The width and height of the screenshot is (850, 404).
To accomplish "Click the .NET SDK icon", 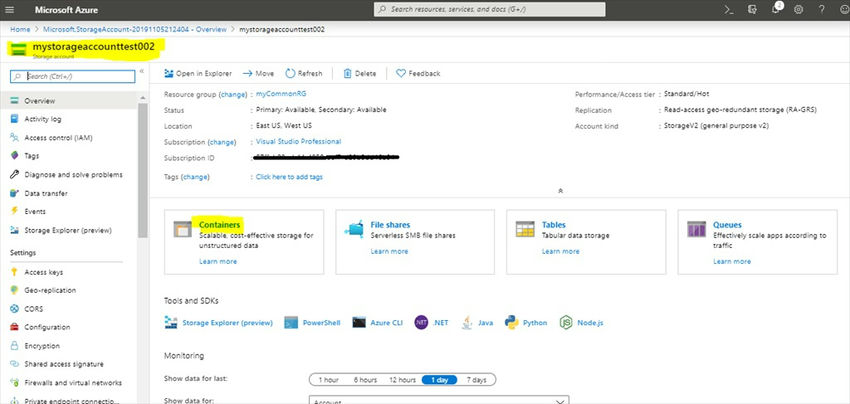I will coord(421,323).
